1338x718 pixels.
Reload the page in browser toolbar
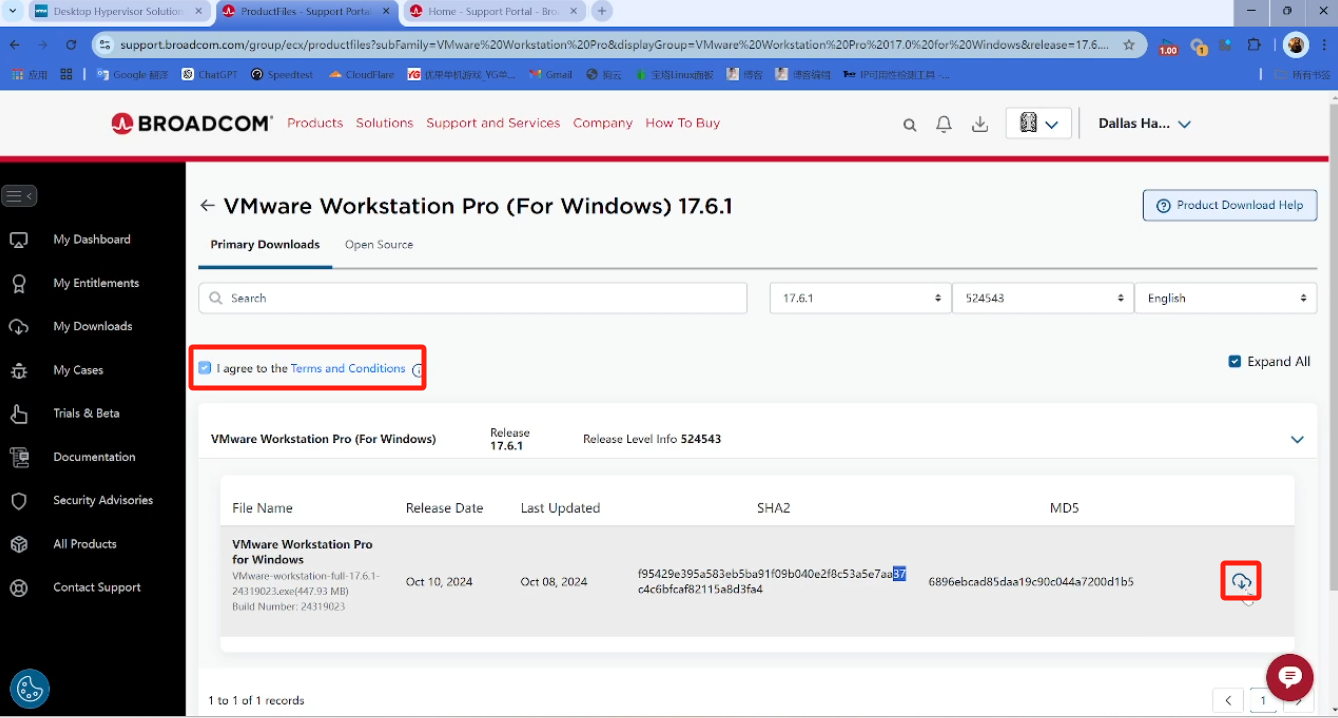pyautogui.click(x=71, y=45)
